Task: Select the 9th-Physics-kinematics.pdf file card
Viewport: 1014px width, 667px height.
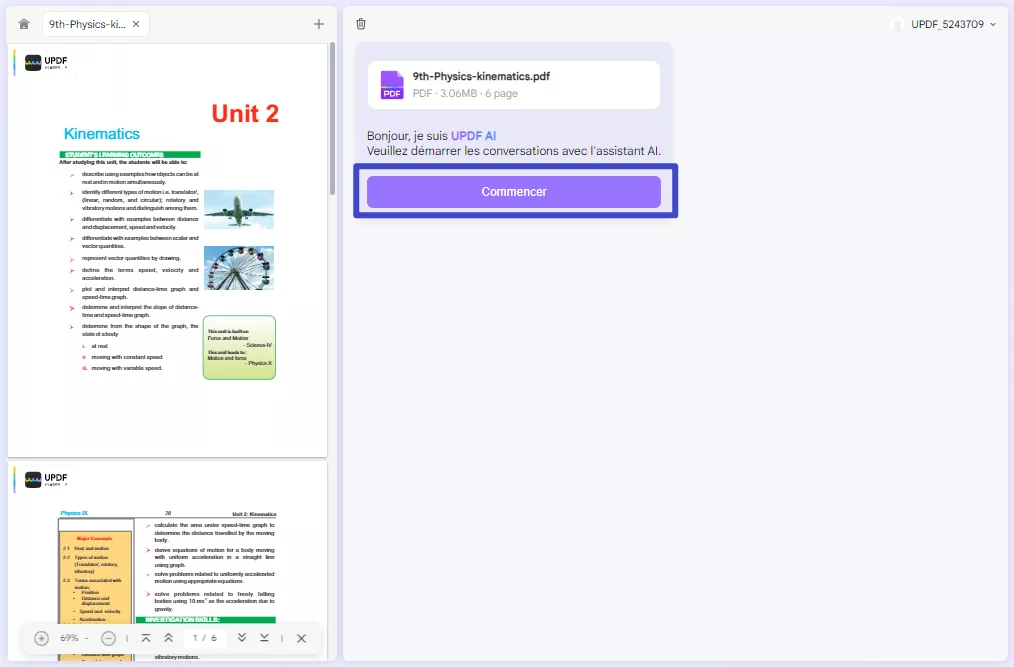Action: click(513, 84)
